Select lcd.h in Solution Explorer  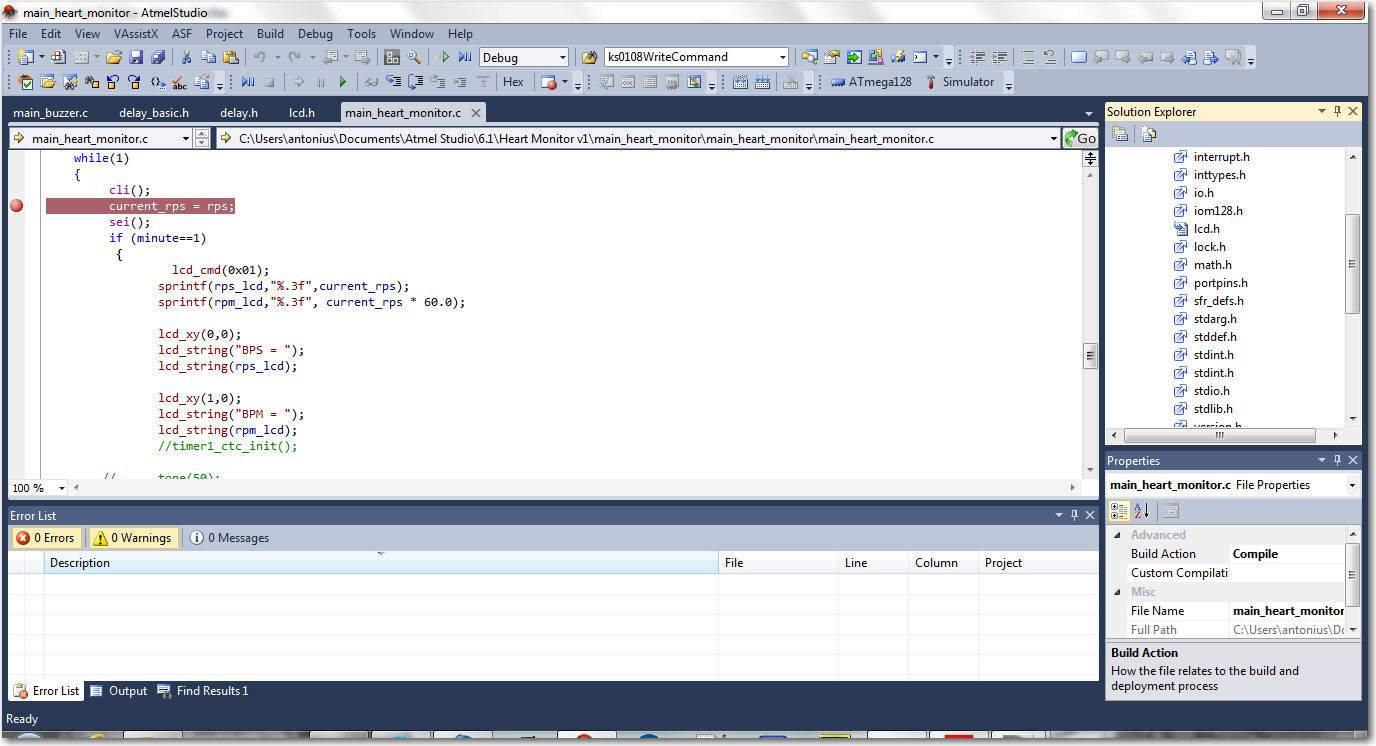pos(1206,229)
